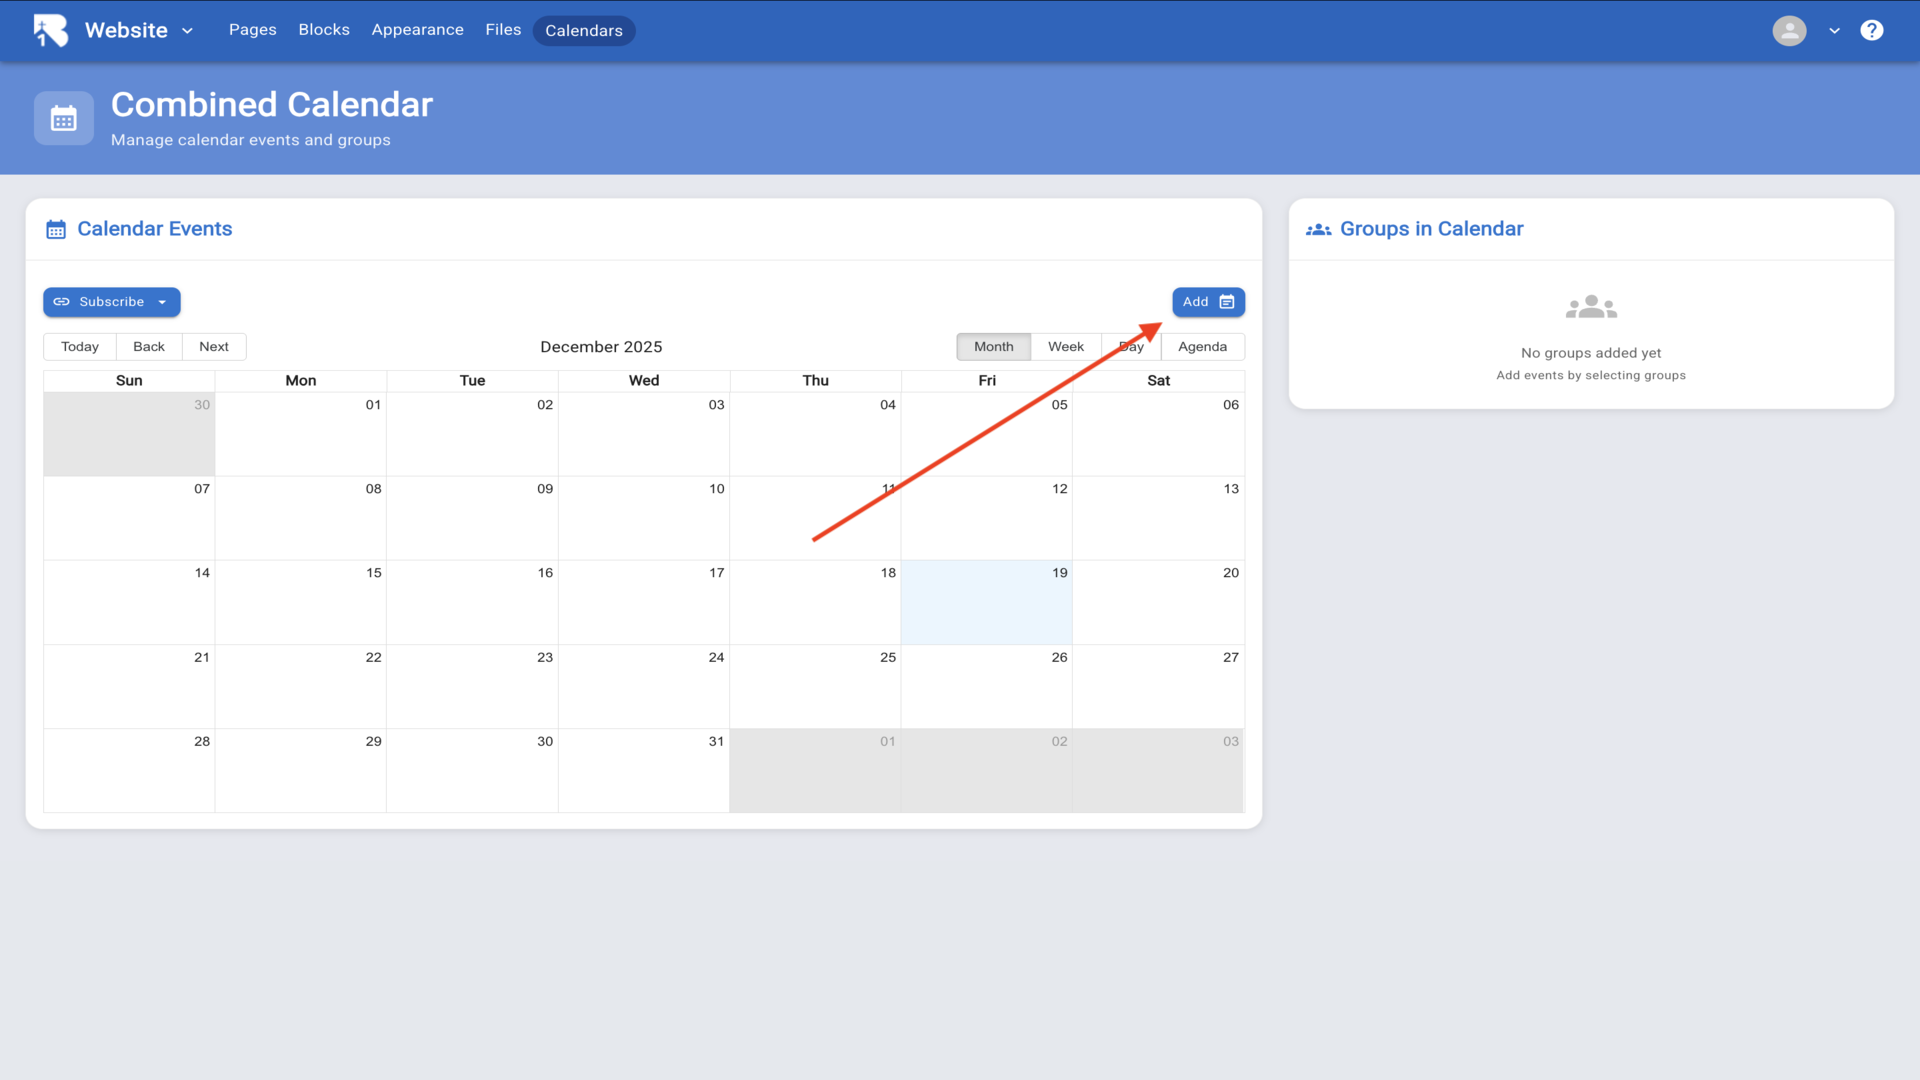The width and height of the screenshot is (1920, 1080).
Task: Select December 19 date cell
Action: click(x=986, y=603)
